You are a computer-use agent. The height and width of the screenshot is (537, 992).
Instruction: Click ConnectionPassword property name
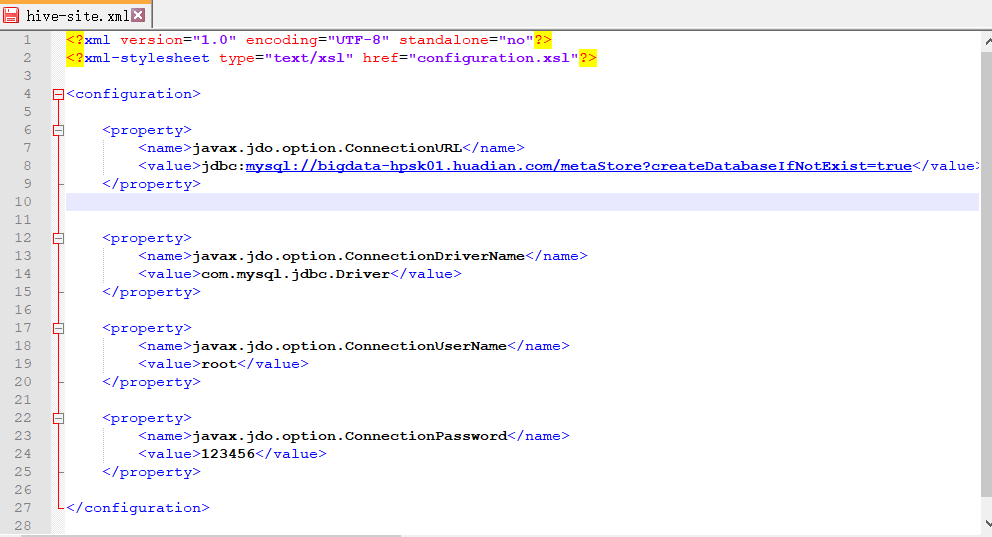tap(350, 436)
